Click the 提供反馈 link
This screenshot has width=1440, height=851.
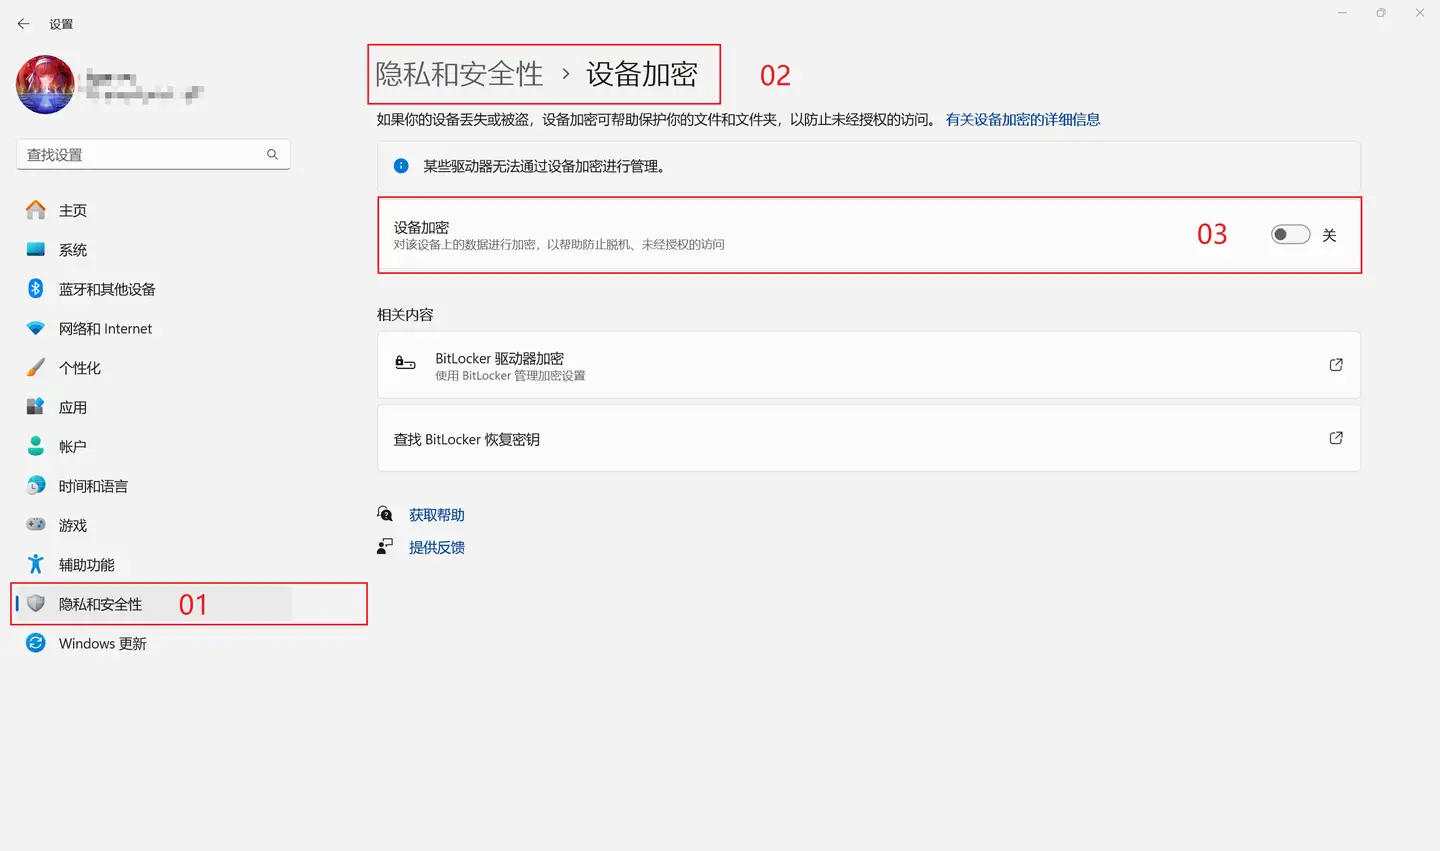[x=437, y=547]
